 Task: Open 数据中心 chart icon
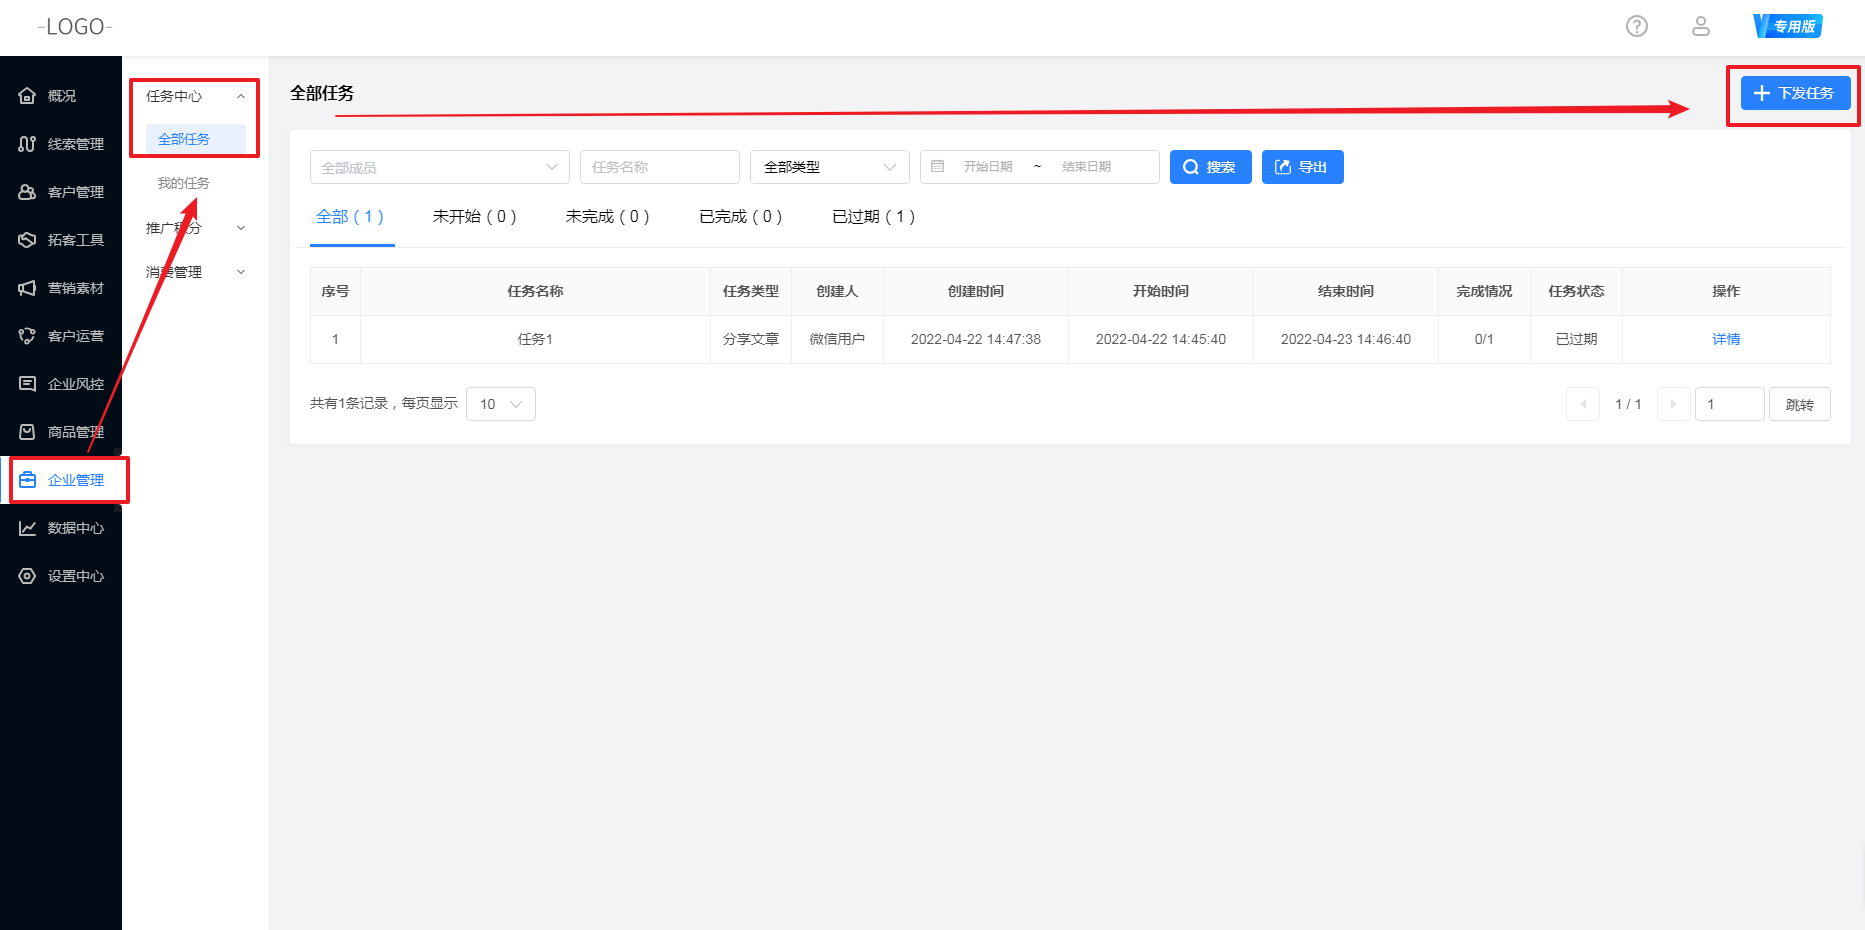click(28, 528)
